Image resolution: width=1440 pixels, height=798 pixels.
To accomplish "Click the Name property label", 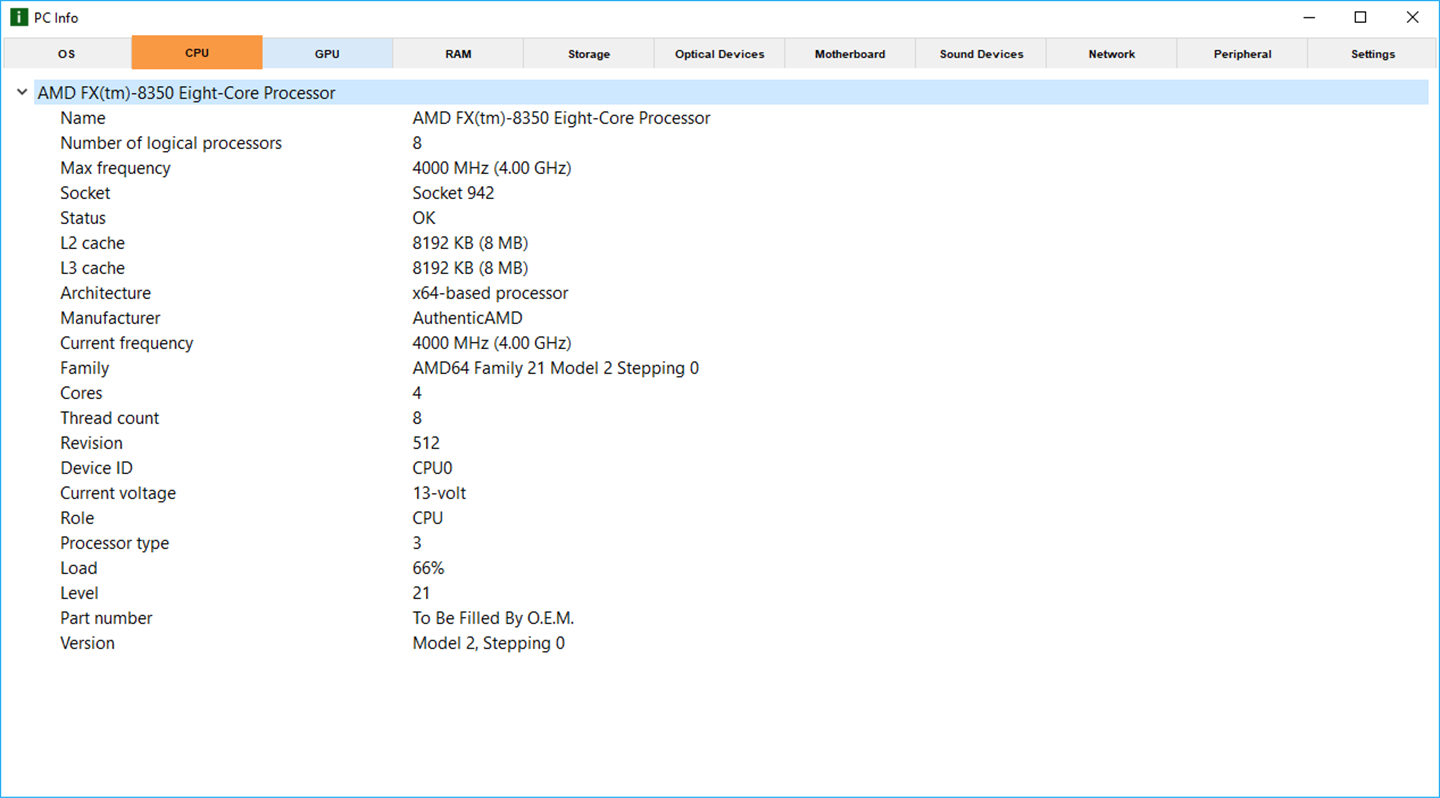I will click(83, 118).
